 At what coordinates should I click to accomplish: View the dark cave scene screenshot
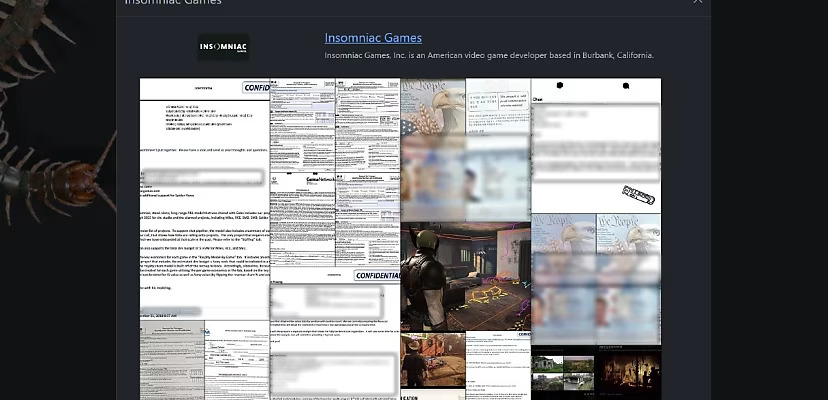pos(628,373)
